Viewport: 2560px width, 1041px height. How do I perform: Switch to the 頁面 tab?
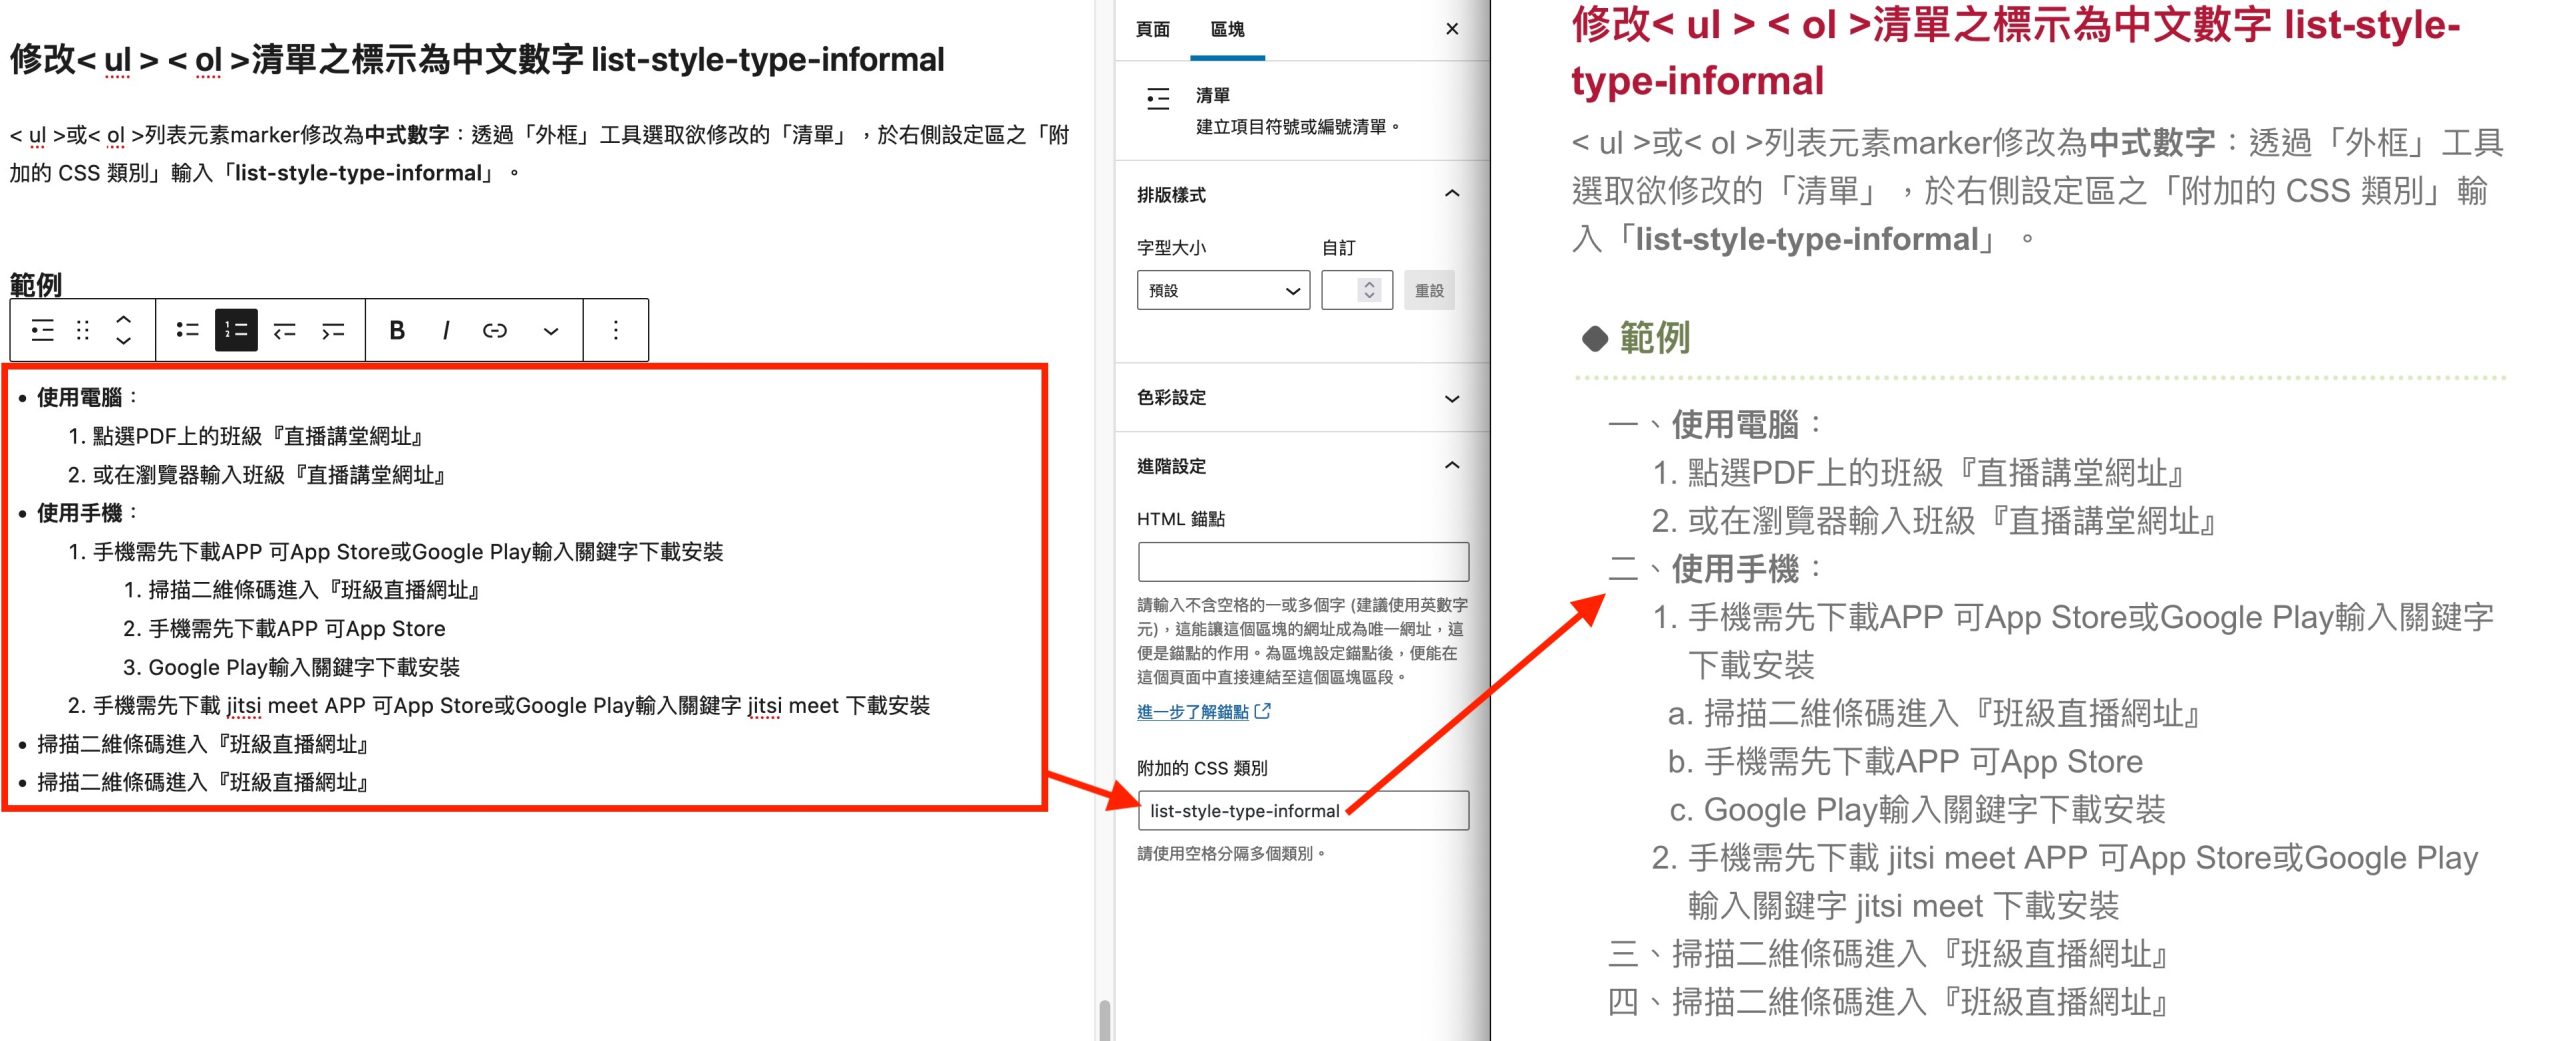(x=1153, y=29)
